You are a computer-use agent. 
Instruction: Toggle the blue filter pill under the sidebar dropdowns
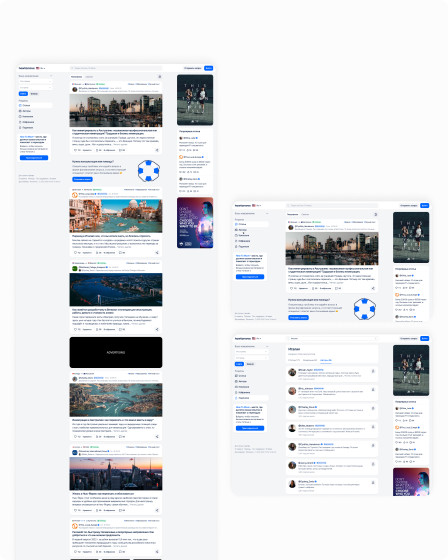click(x=23, y=94)
